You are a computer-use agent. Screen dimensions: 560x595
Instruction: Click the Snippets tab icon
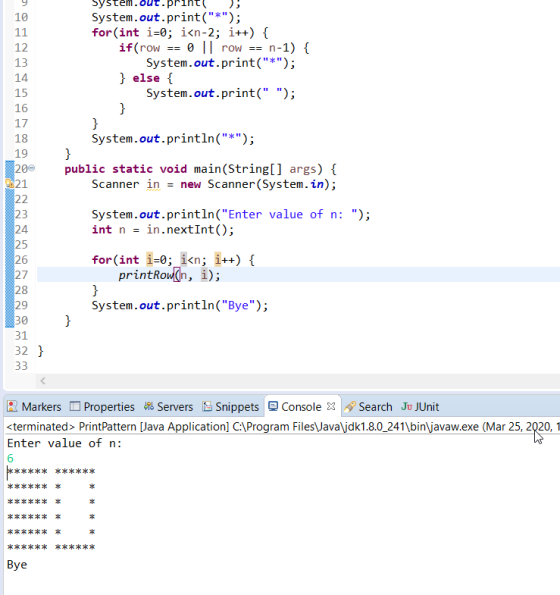pyautogui.click(x=207, y=406)
